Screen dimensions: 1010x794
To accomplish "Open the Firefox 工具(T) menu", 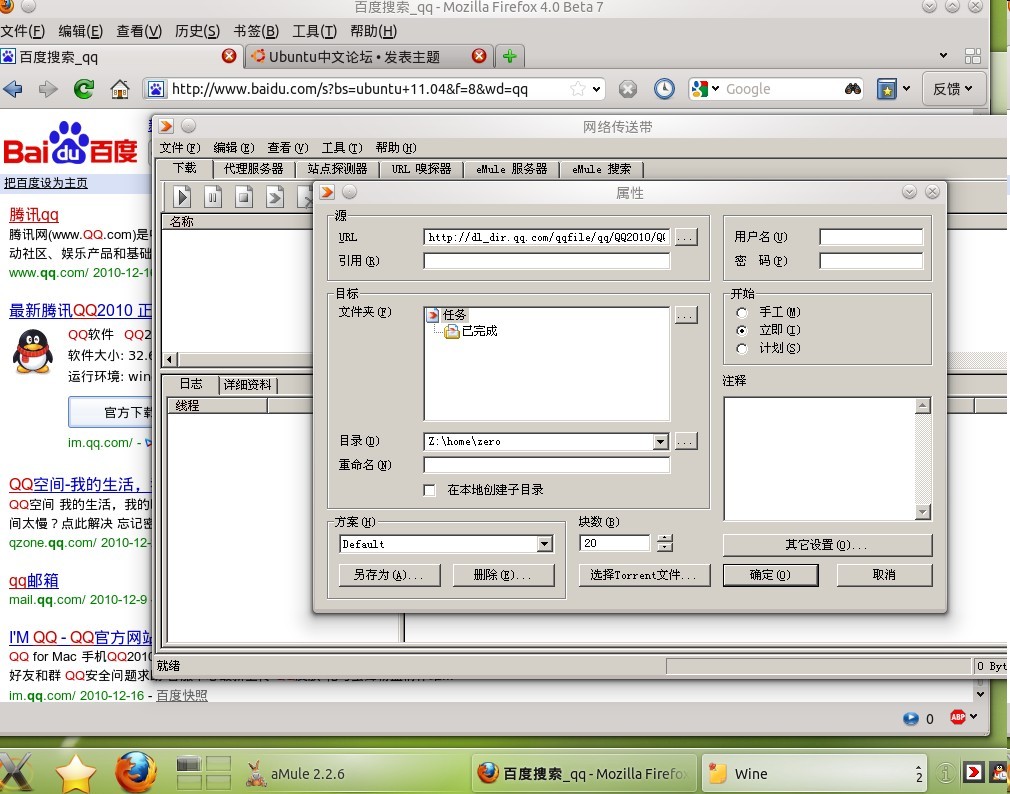I will click(314, 31).
